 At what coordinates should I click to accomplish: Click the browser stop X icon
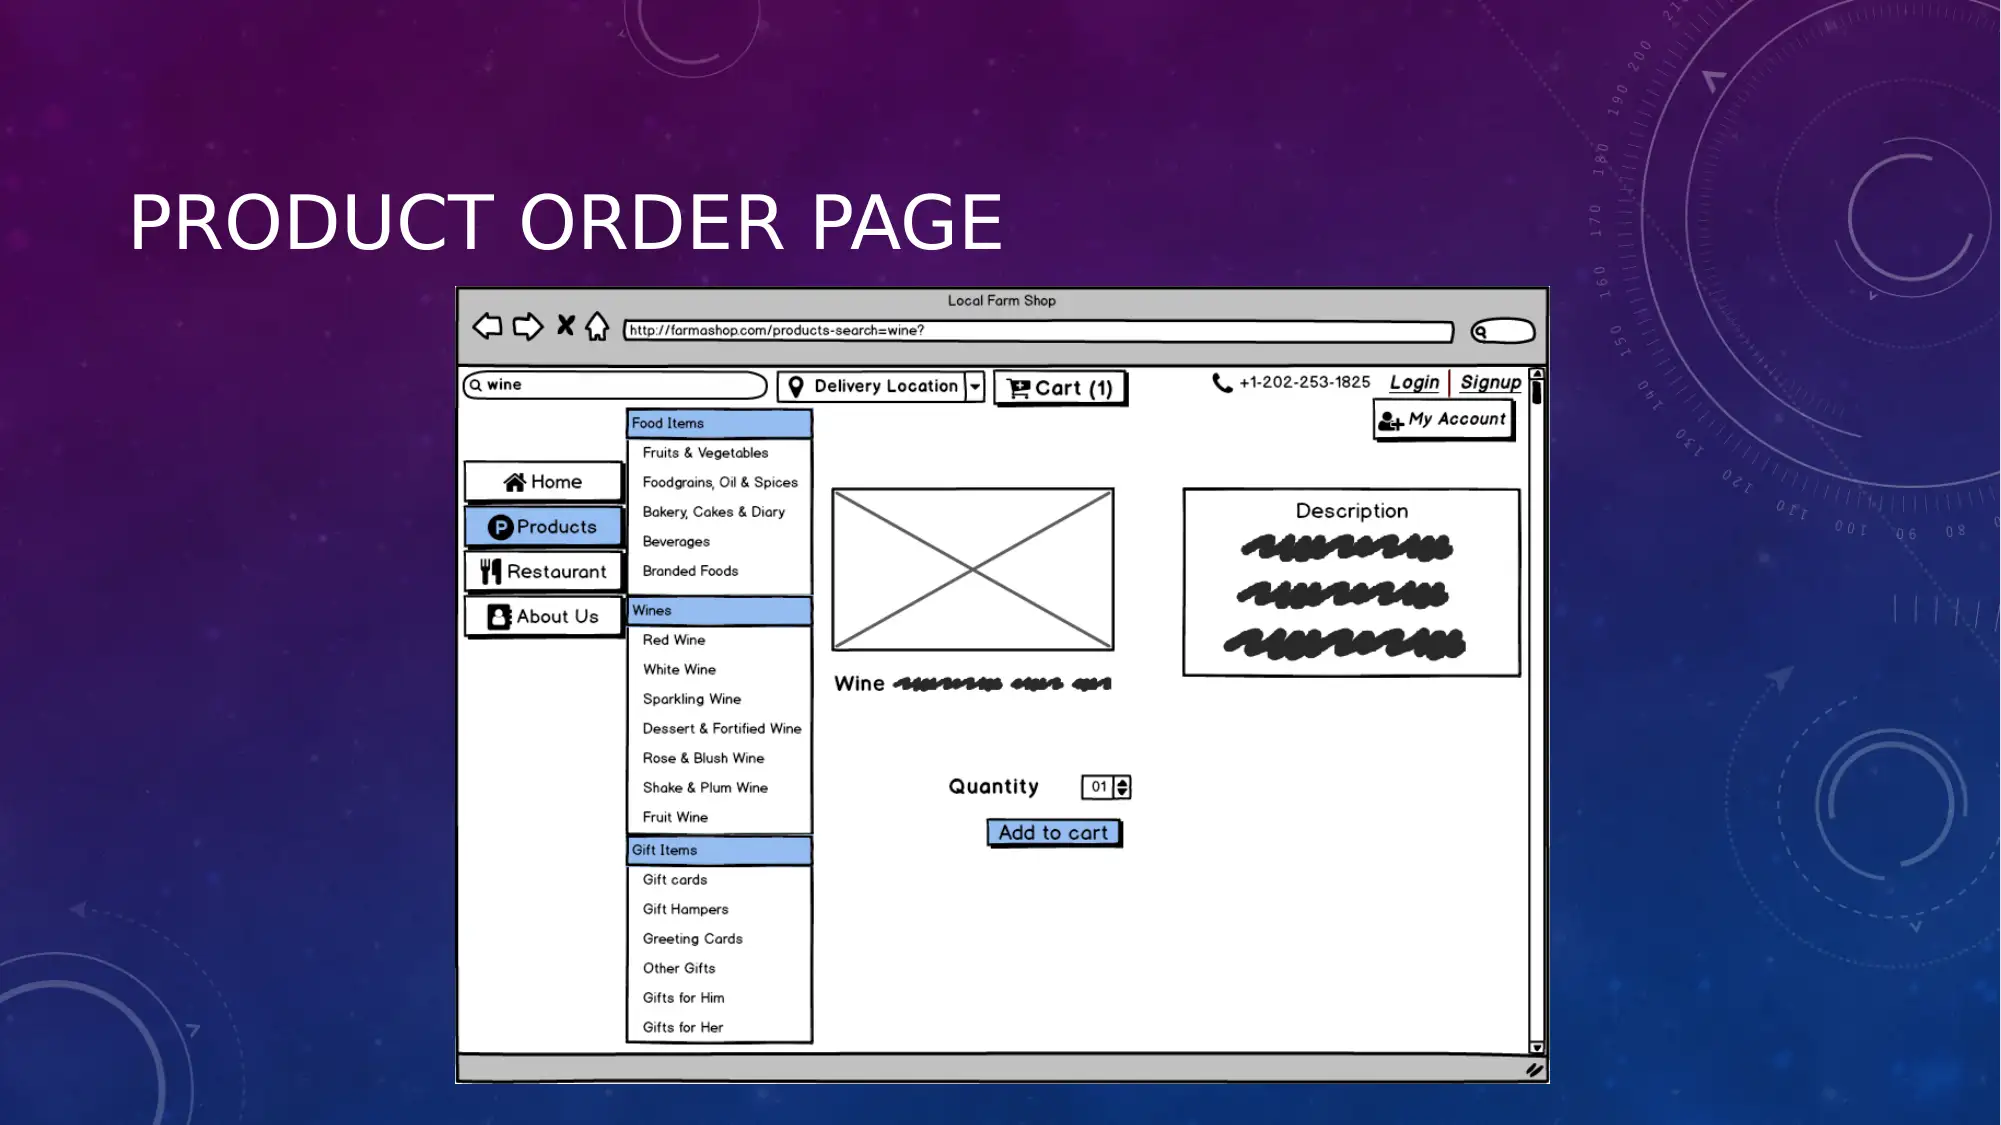coord(566,325)
